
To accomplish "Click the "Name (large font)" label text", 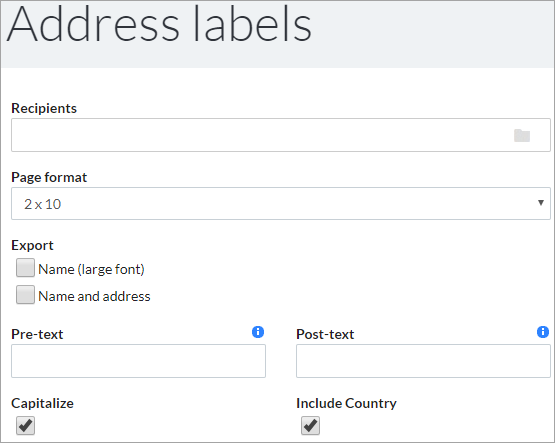I will point(91,269).
